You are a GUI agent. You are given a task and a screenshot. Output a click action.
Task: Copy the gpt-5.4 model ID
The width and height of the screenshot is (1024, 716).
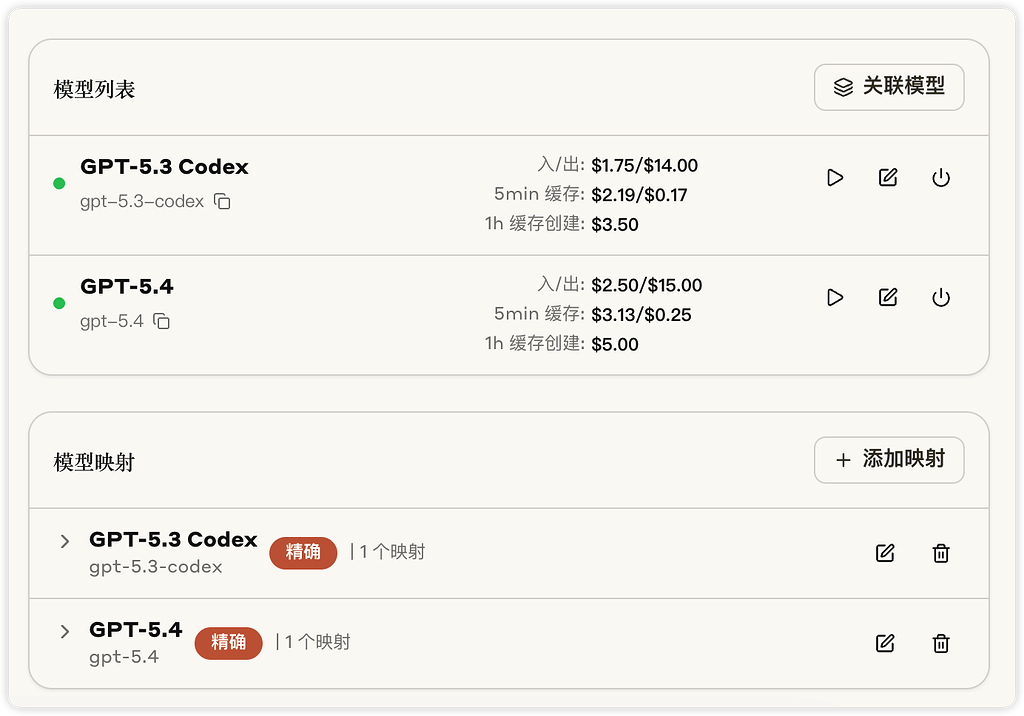[161, 321]
